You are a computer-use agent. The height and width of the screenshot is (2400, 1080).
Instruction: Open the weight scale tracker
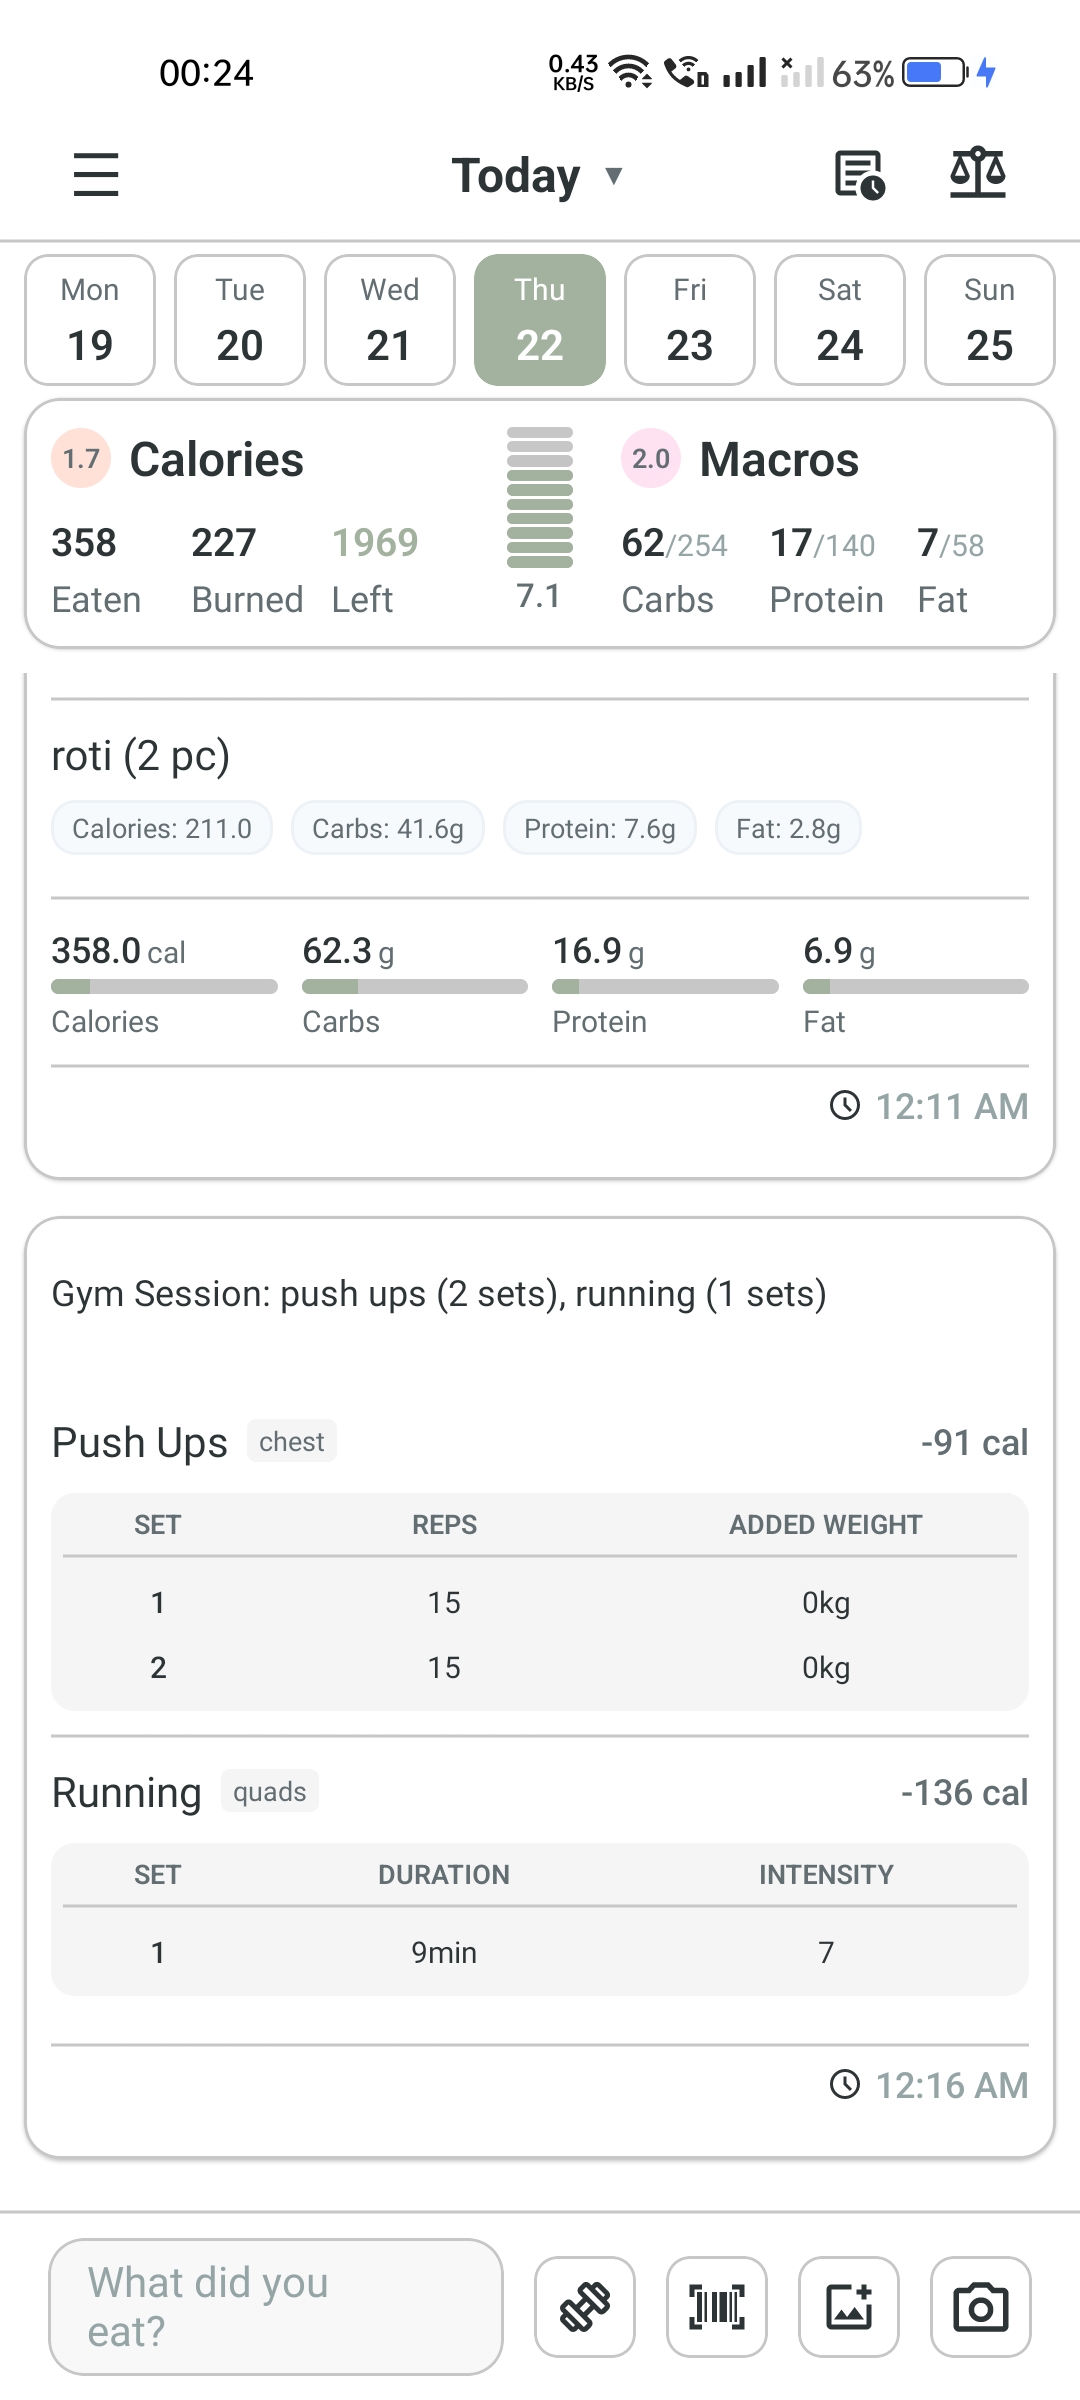978,174
